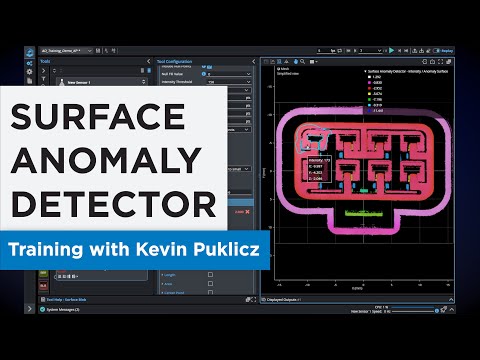The width and height of the screenshot is (480, 360).
Task: Click the GoPxL logo icon at top-left
Action: [30, 52]
